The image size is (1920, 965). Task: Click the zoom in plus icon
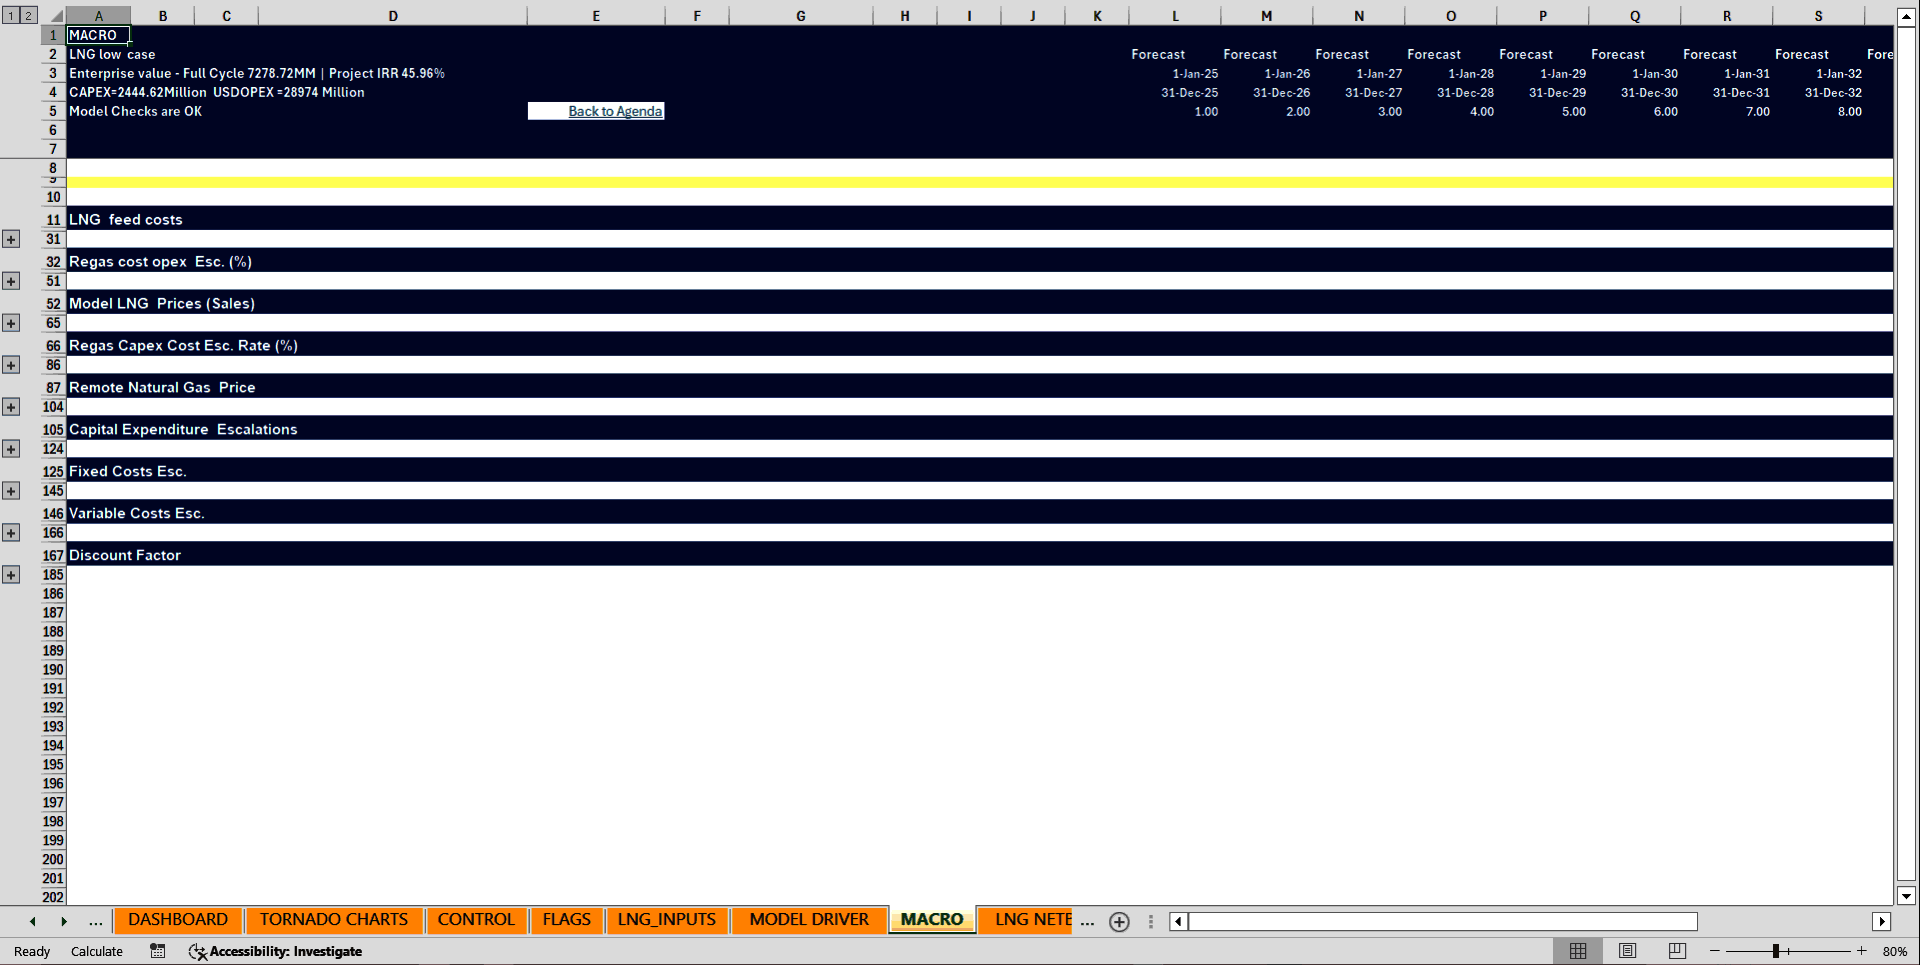point(1862,951)
